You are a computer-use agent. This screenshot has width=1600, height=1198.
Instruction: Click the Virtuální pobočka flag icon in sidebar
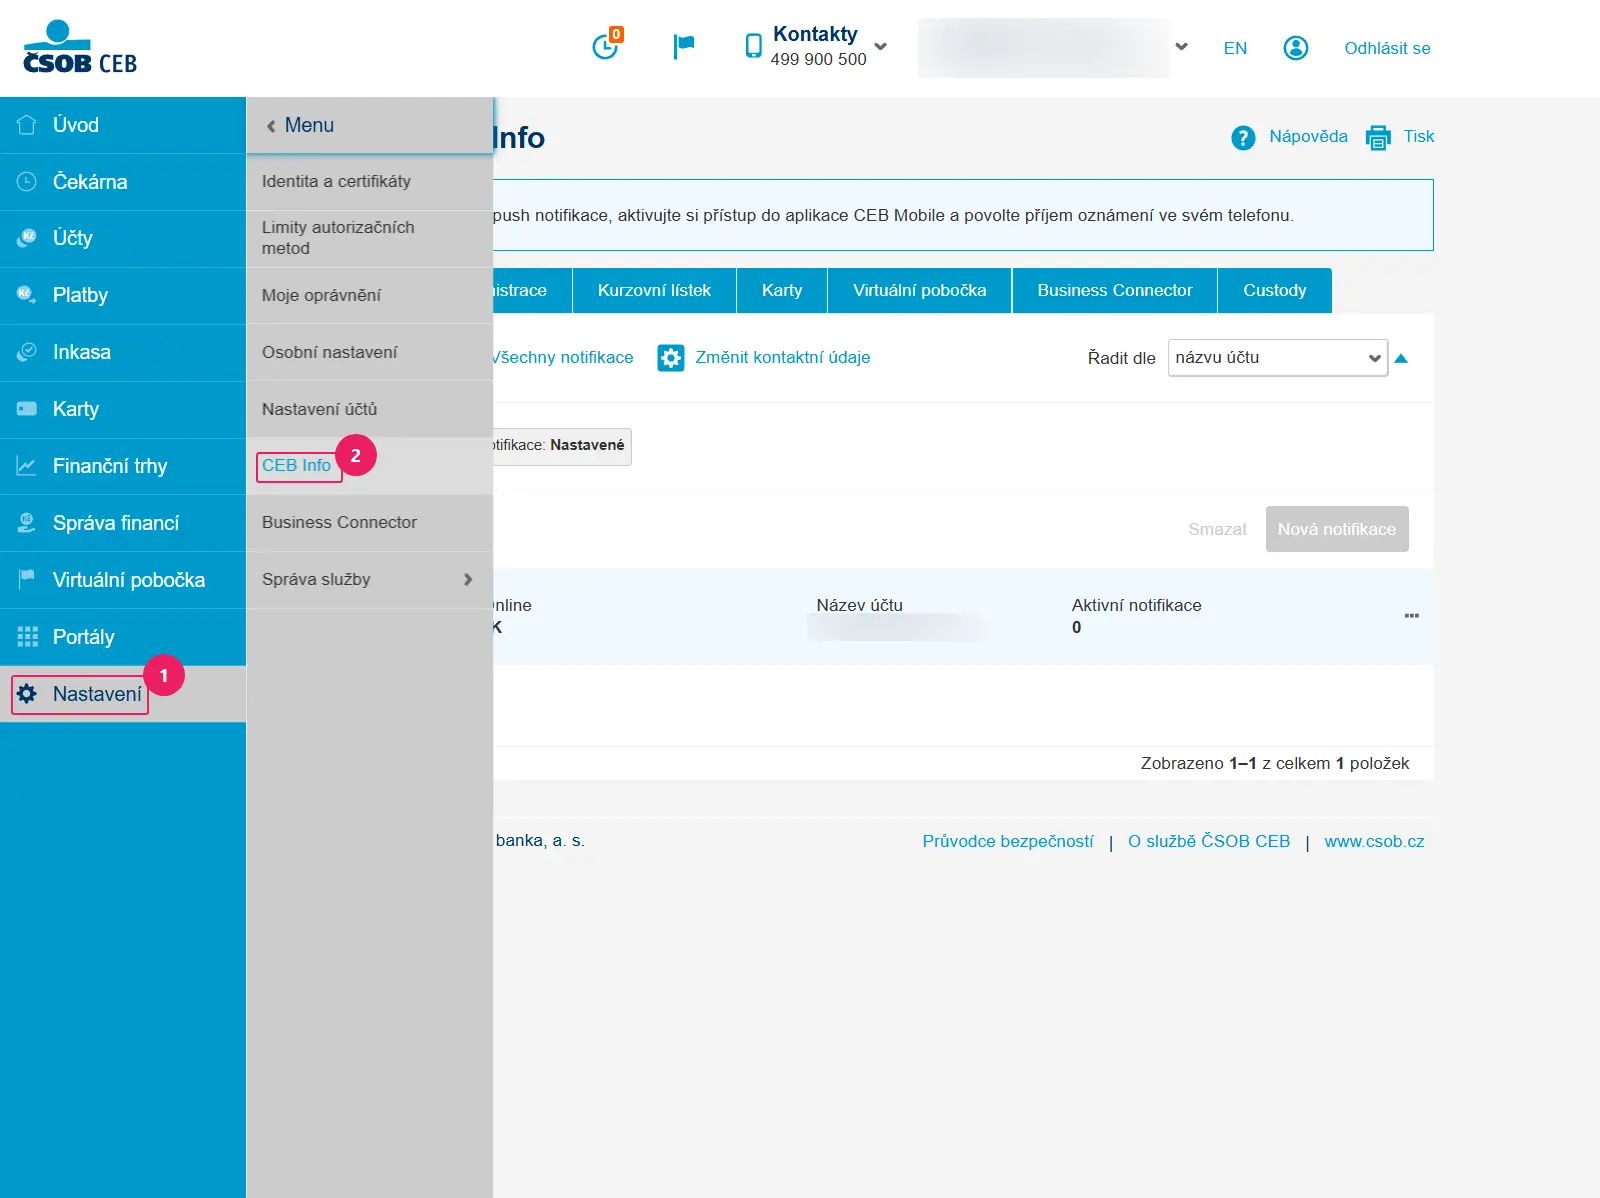coord(27,580)
